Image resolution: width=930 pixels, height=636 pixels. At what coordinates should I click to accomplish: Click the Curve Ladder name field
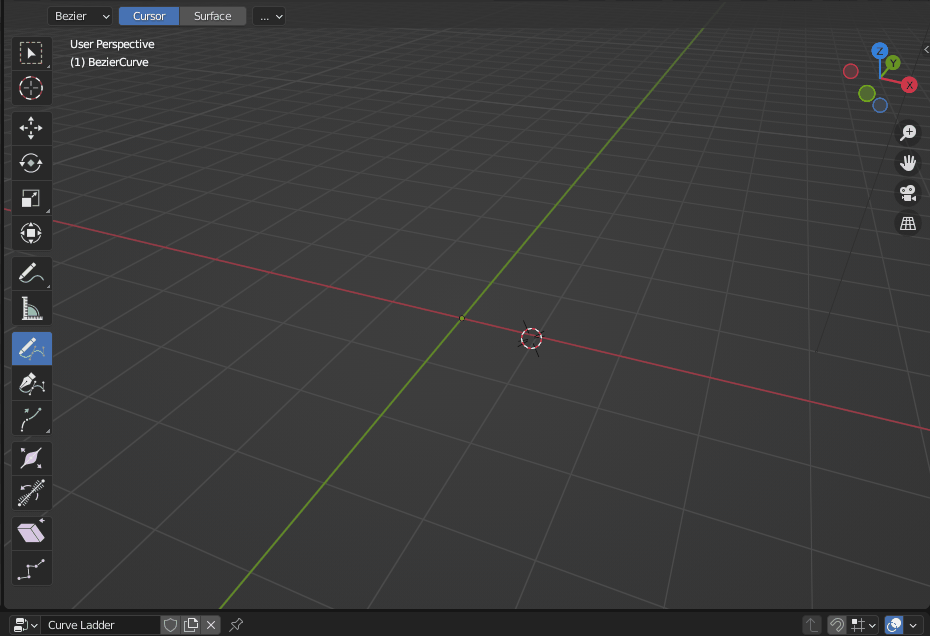[101, 625]
